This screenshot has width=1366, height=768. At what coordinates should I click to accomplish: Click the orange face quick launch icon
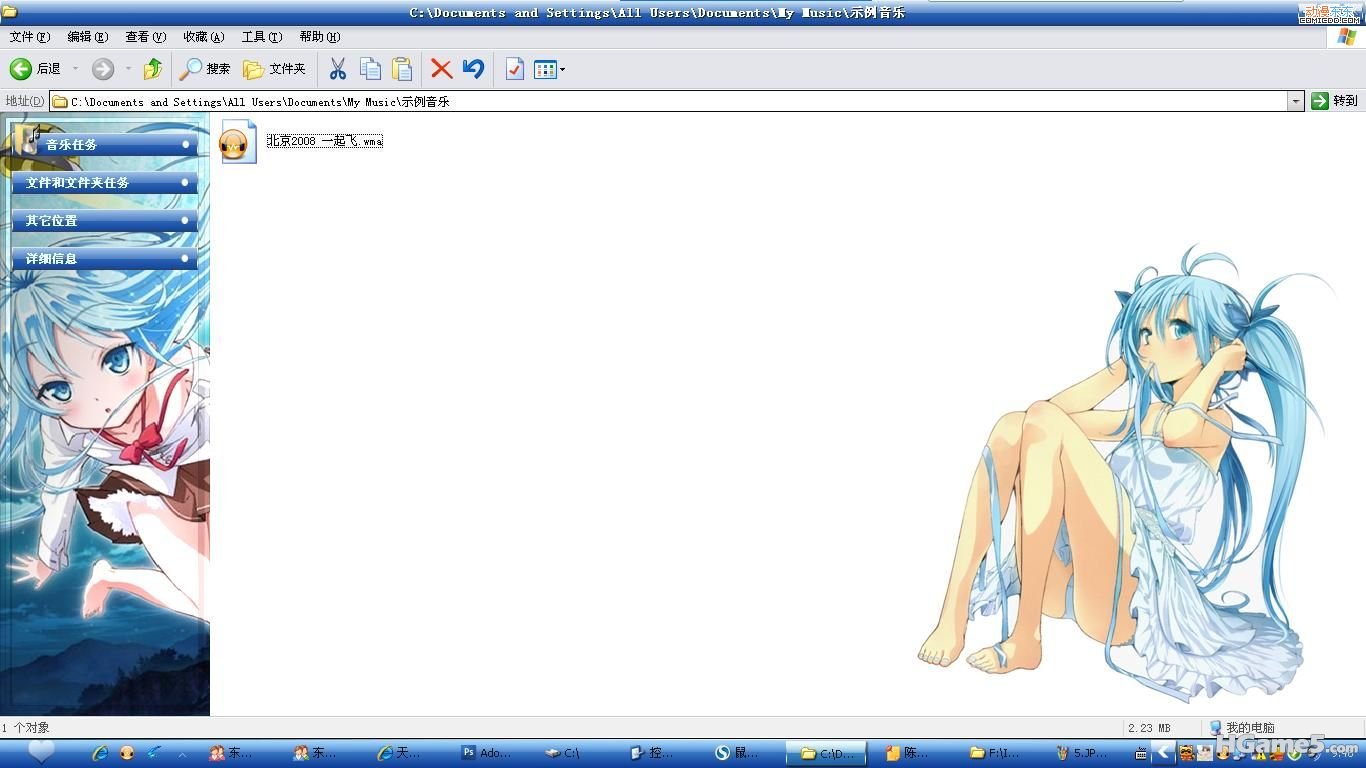(x=127, y=753)
